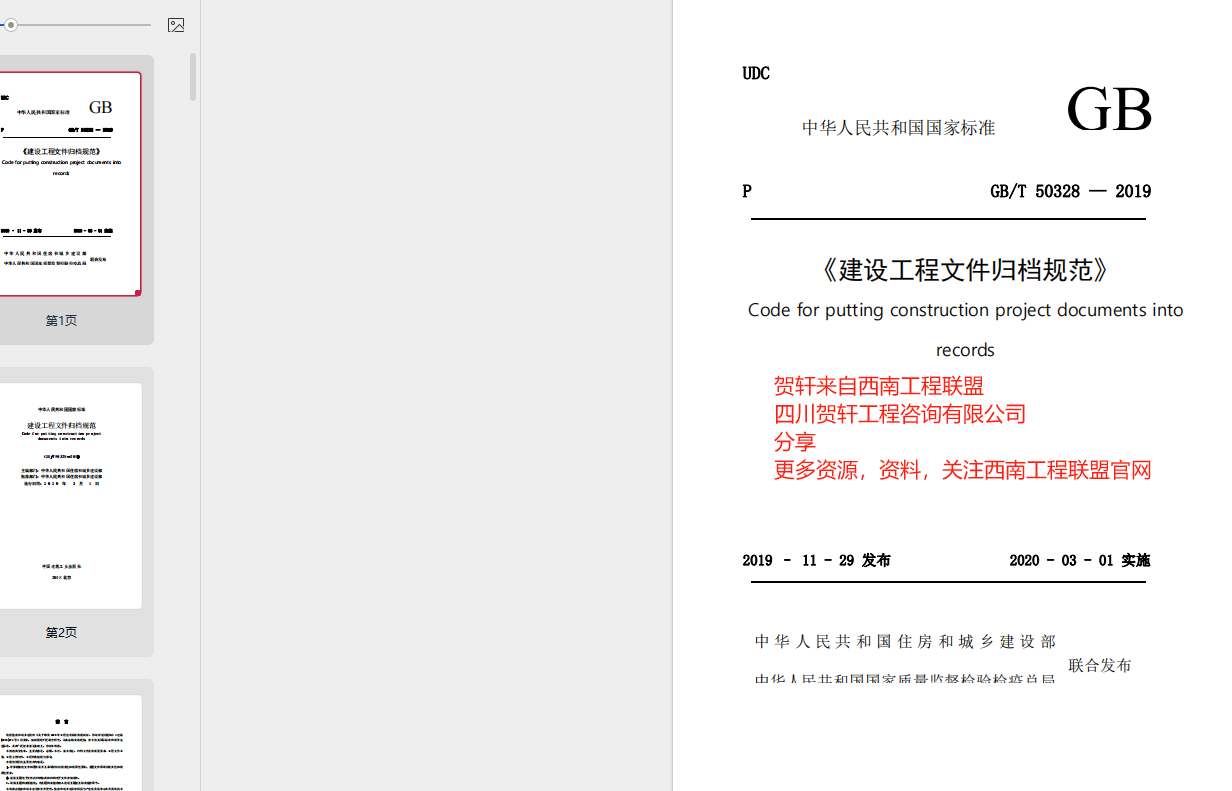Click the red 分享 text

[x=795, y=442]
